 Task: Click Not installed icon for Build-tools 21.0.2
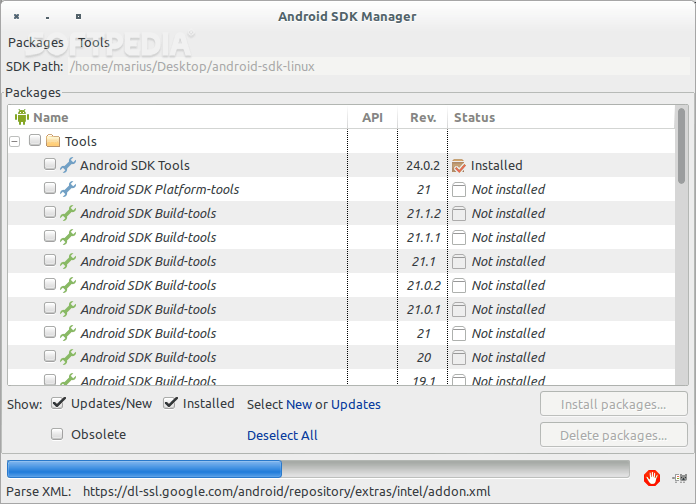click(459, 286)
